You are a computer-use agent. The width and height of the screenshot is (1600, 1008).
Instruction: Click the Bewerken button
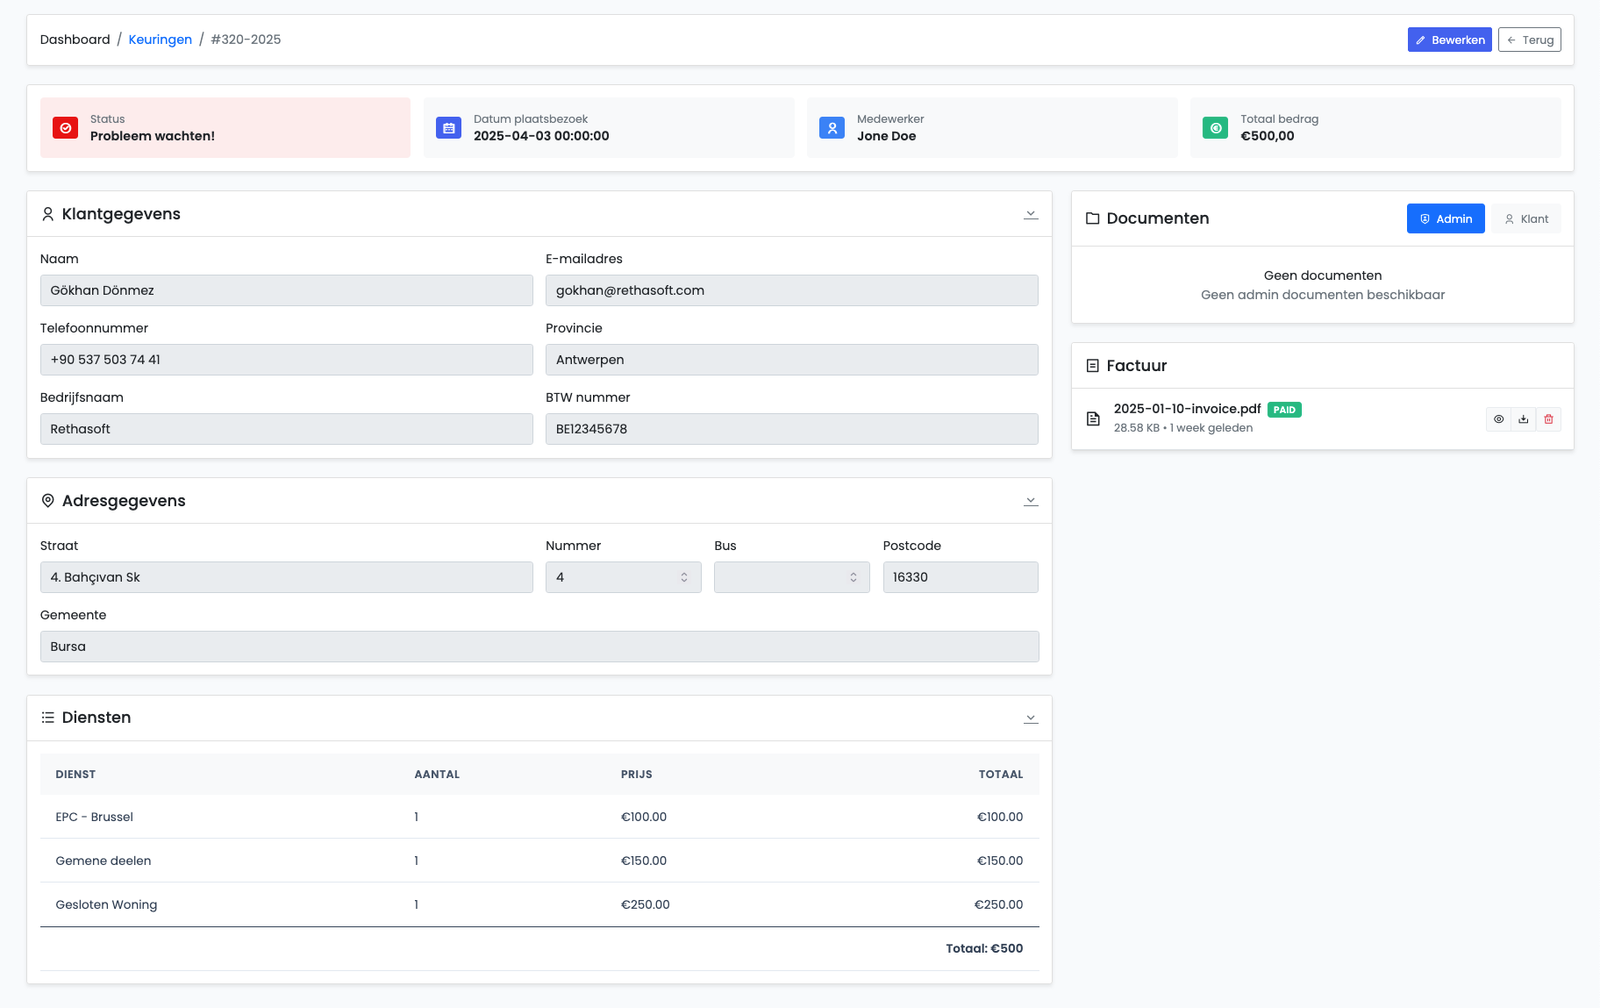[x=1449, y=40]
